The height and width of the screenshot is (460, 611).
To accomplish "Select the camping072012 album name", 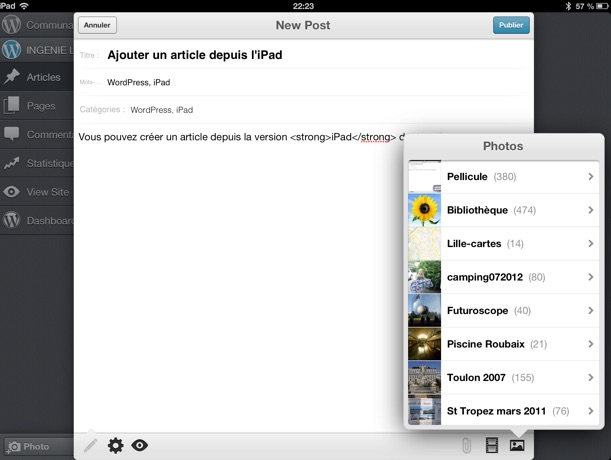I will click(x=485, y=277).
